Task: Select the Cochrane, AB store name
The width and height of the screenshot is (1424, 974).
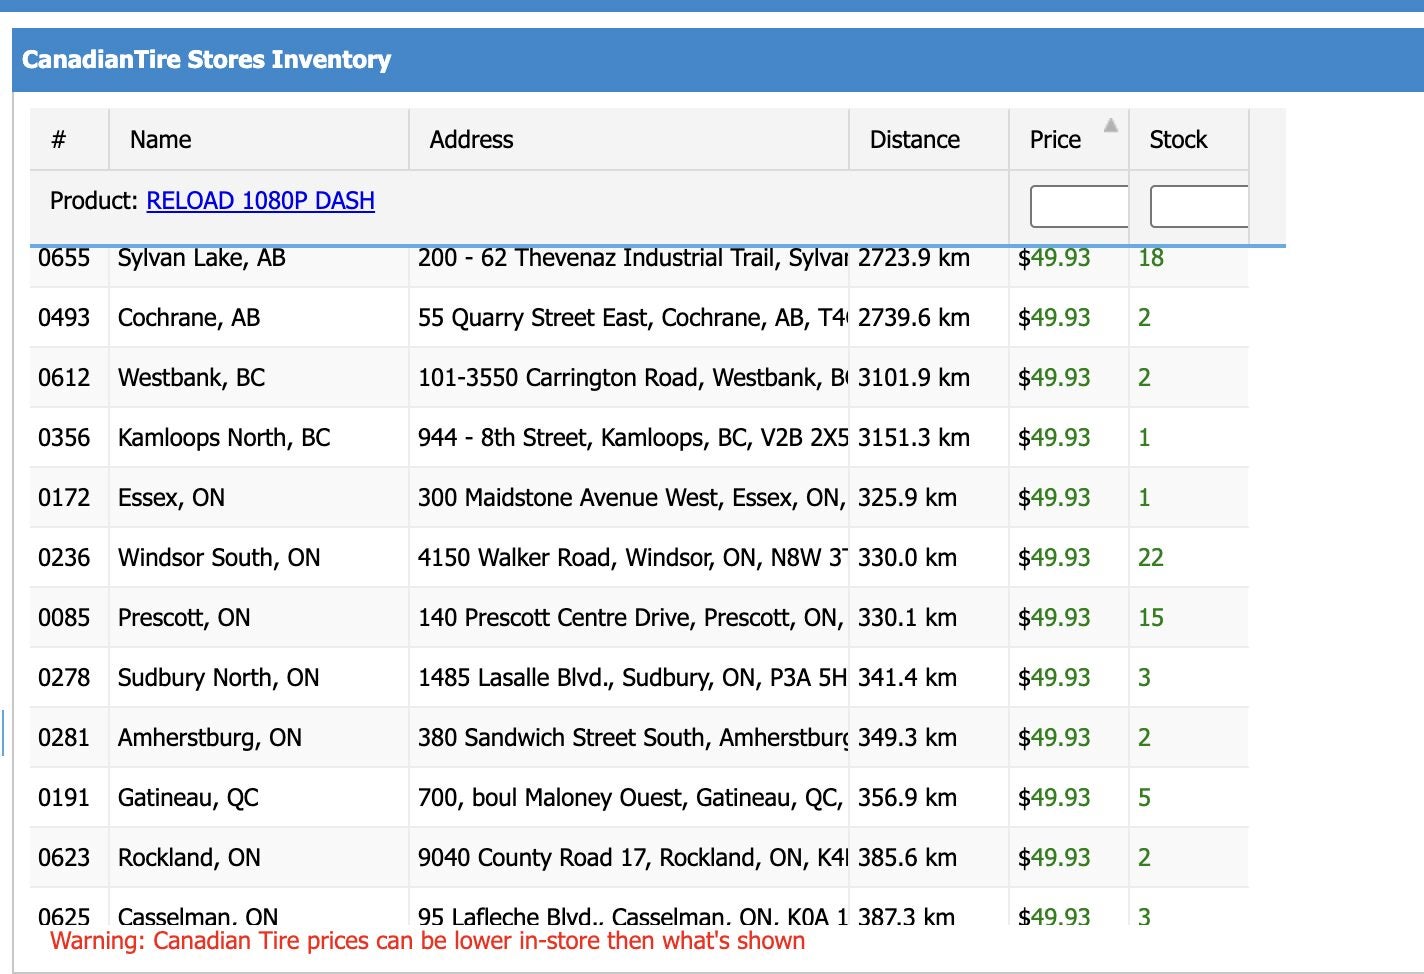Action: pyautogui.click(x=189, y=318)
